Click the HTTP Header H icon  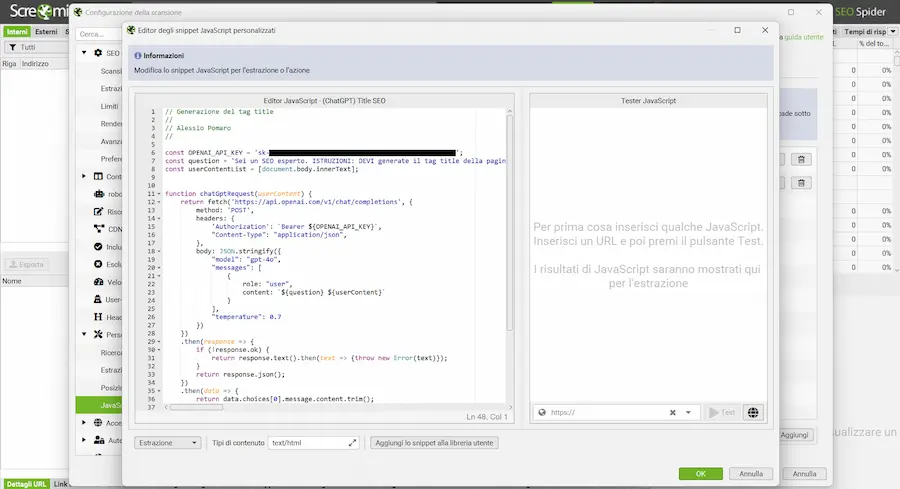click(x=98, y=317)
